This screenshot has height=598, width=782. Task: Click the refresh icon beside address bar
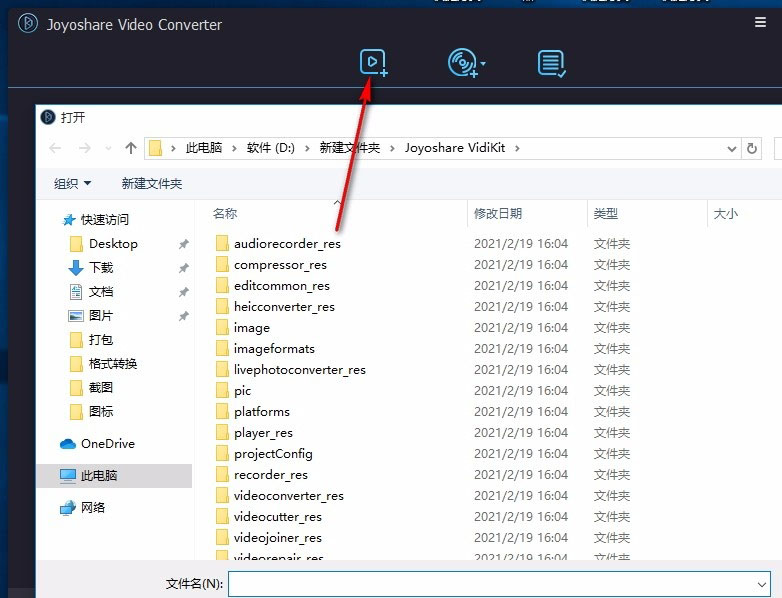[752, 148]
